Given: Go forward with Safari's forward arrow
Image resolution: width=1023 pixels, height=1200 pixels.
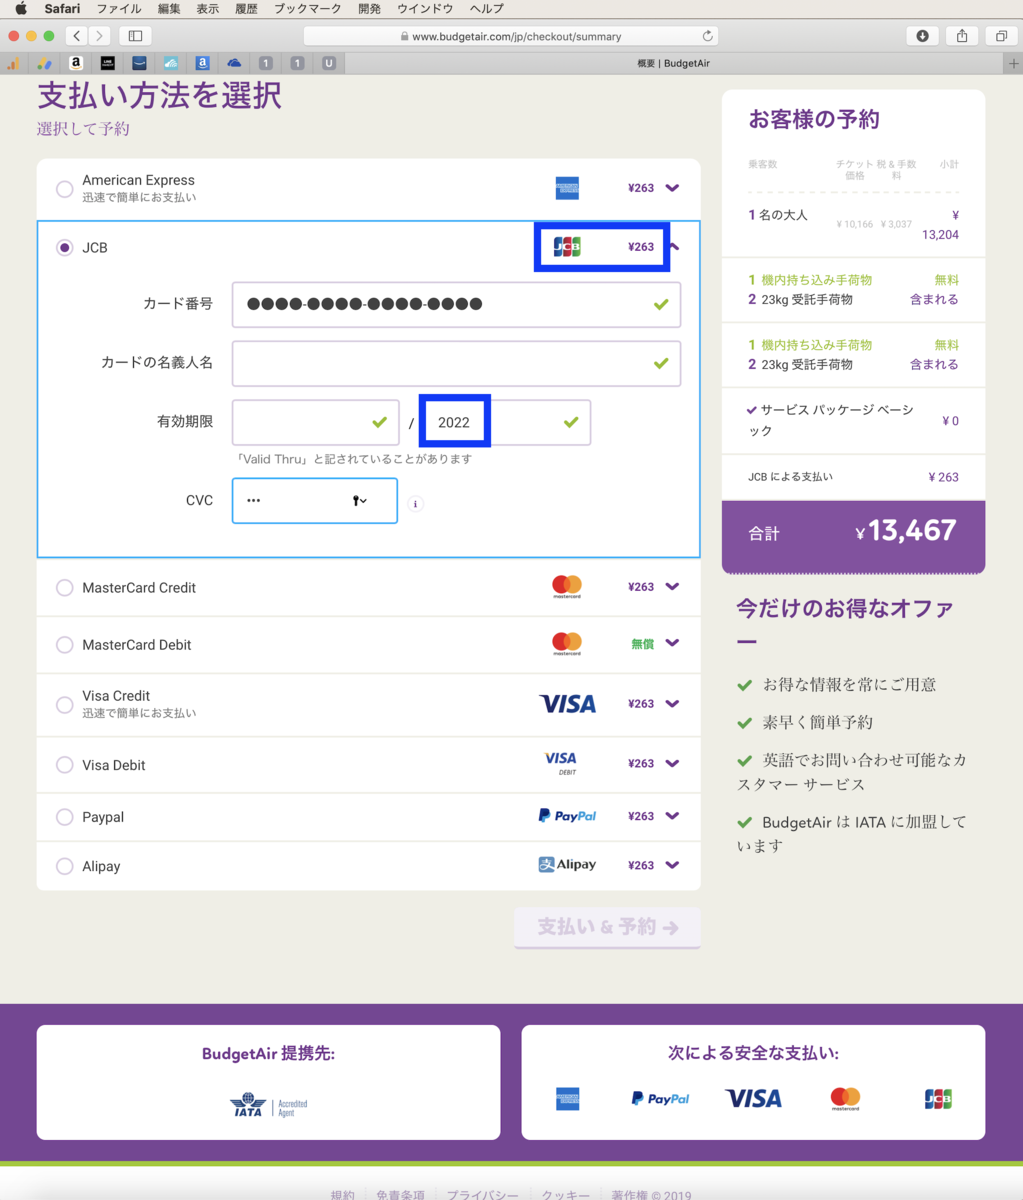Looking at the screenshot, I should [x=100, y=36].
